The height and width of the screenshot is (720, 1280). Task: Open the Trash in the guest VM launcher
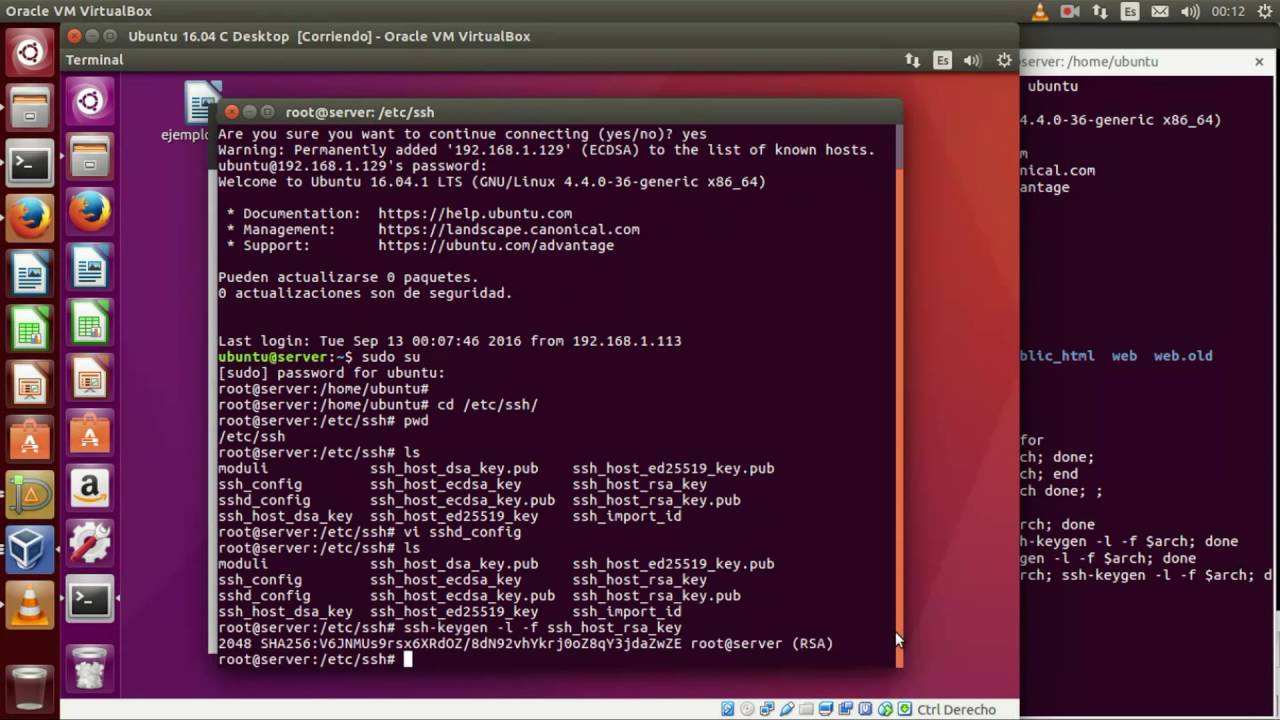pyautogui.click(x=90, y=667)
